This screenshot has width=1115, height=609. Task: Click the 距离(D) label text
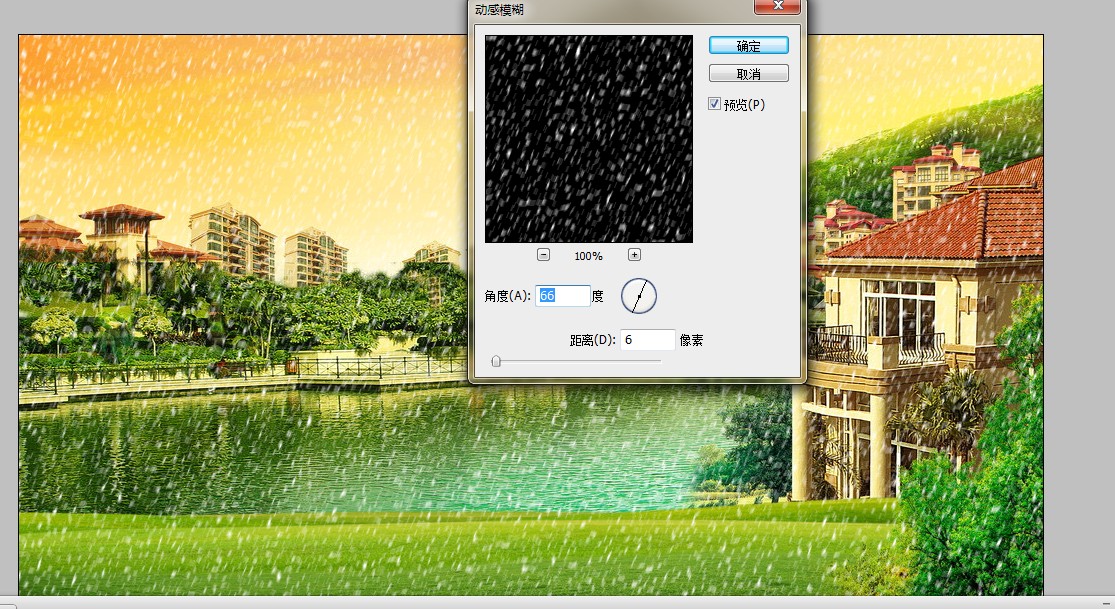pos(592,340)
